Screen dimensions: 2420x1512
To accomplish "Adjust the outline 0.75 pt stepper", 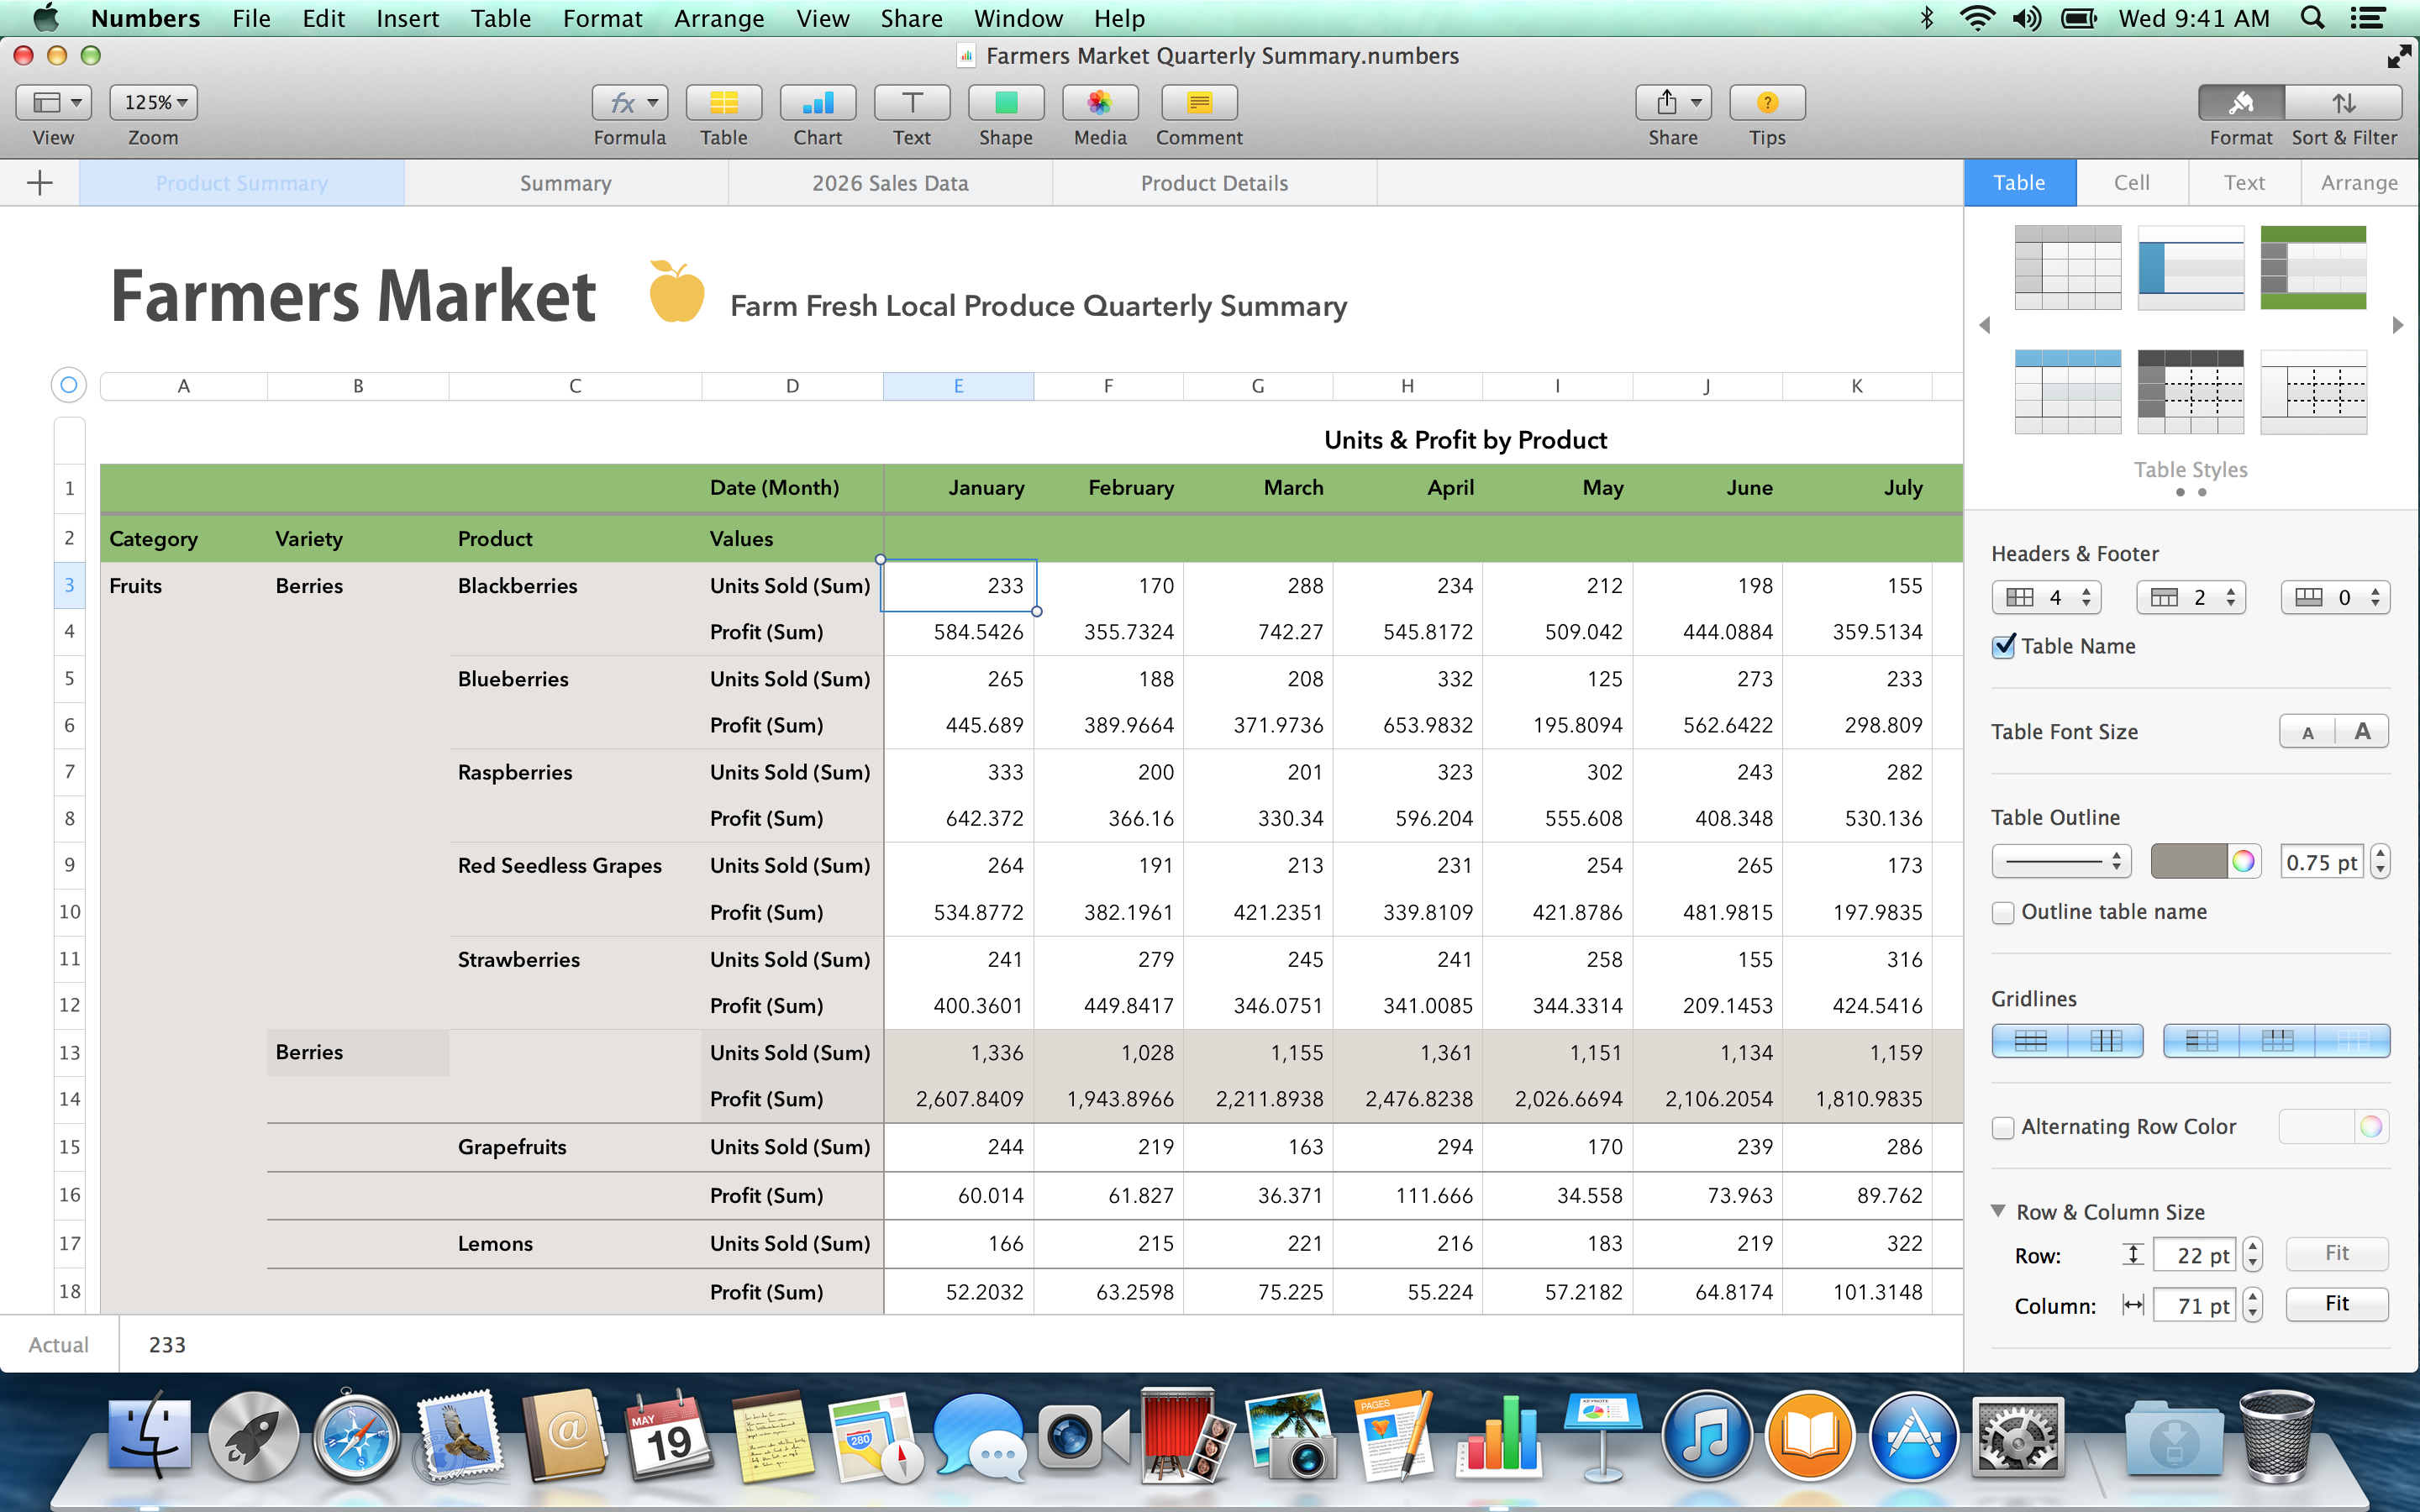I will pos(2381,862).
